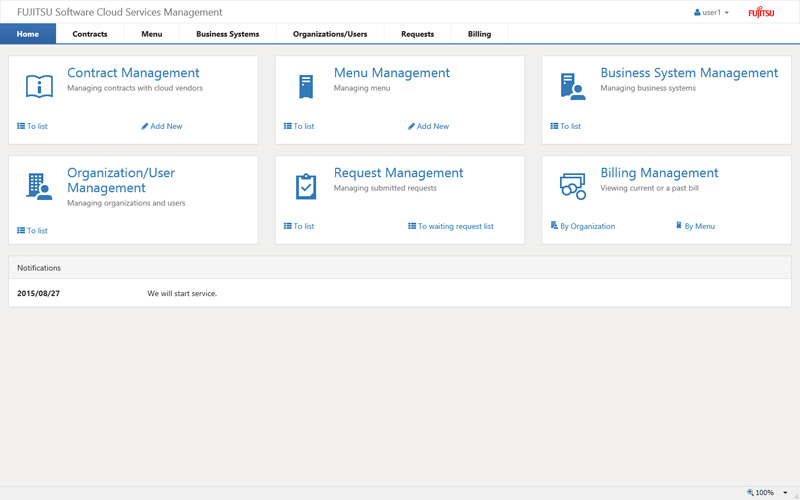View billing By Organization

click(x=583, y=226)
